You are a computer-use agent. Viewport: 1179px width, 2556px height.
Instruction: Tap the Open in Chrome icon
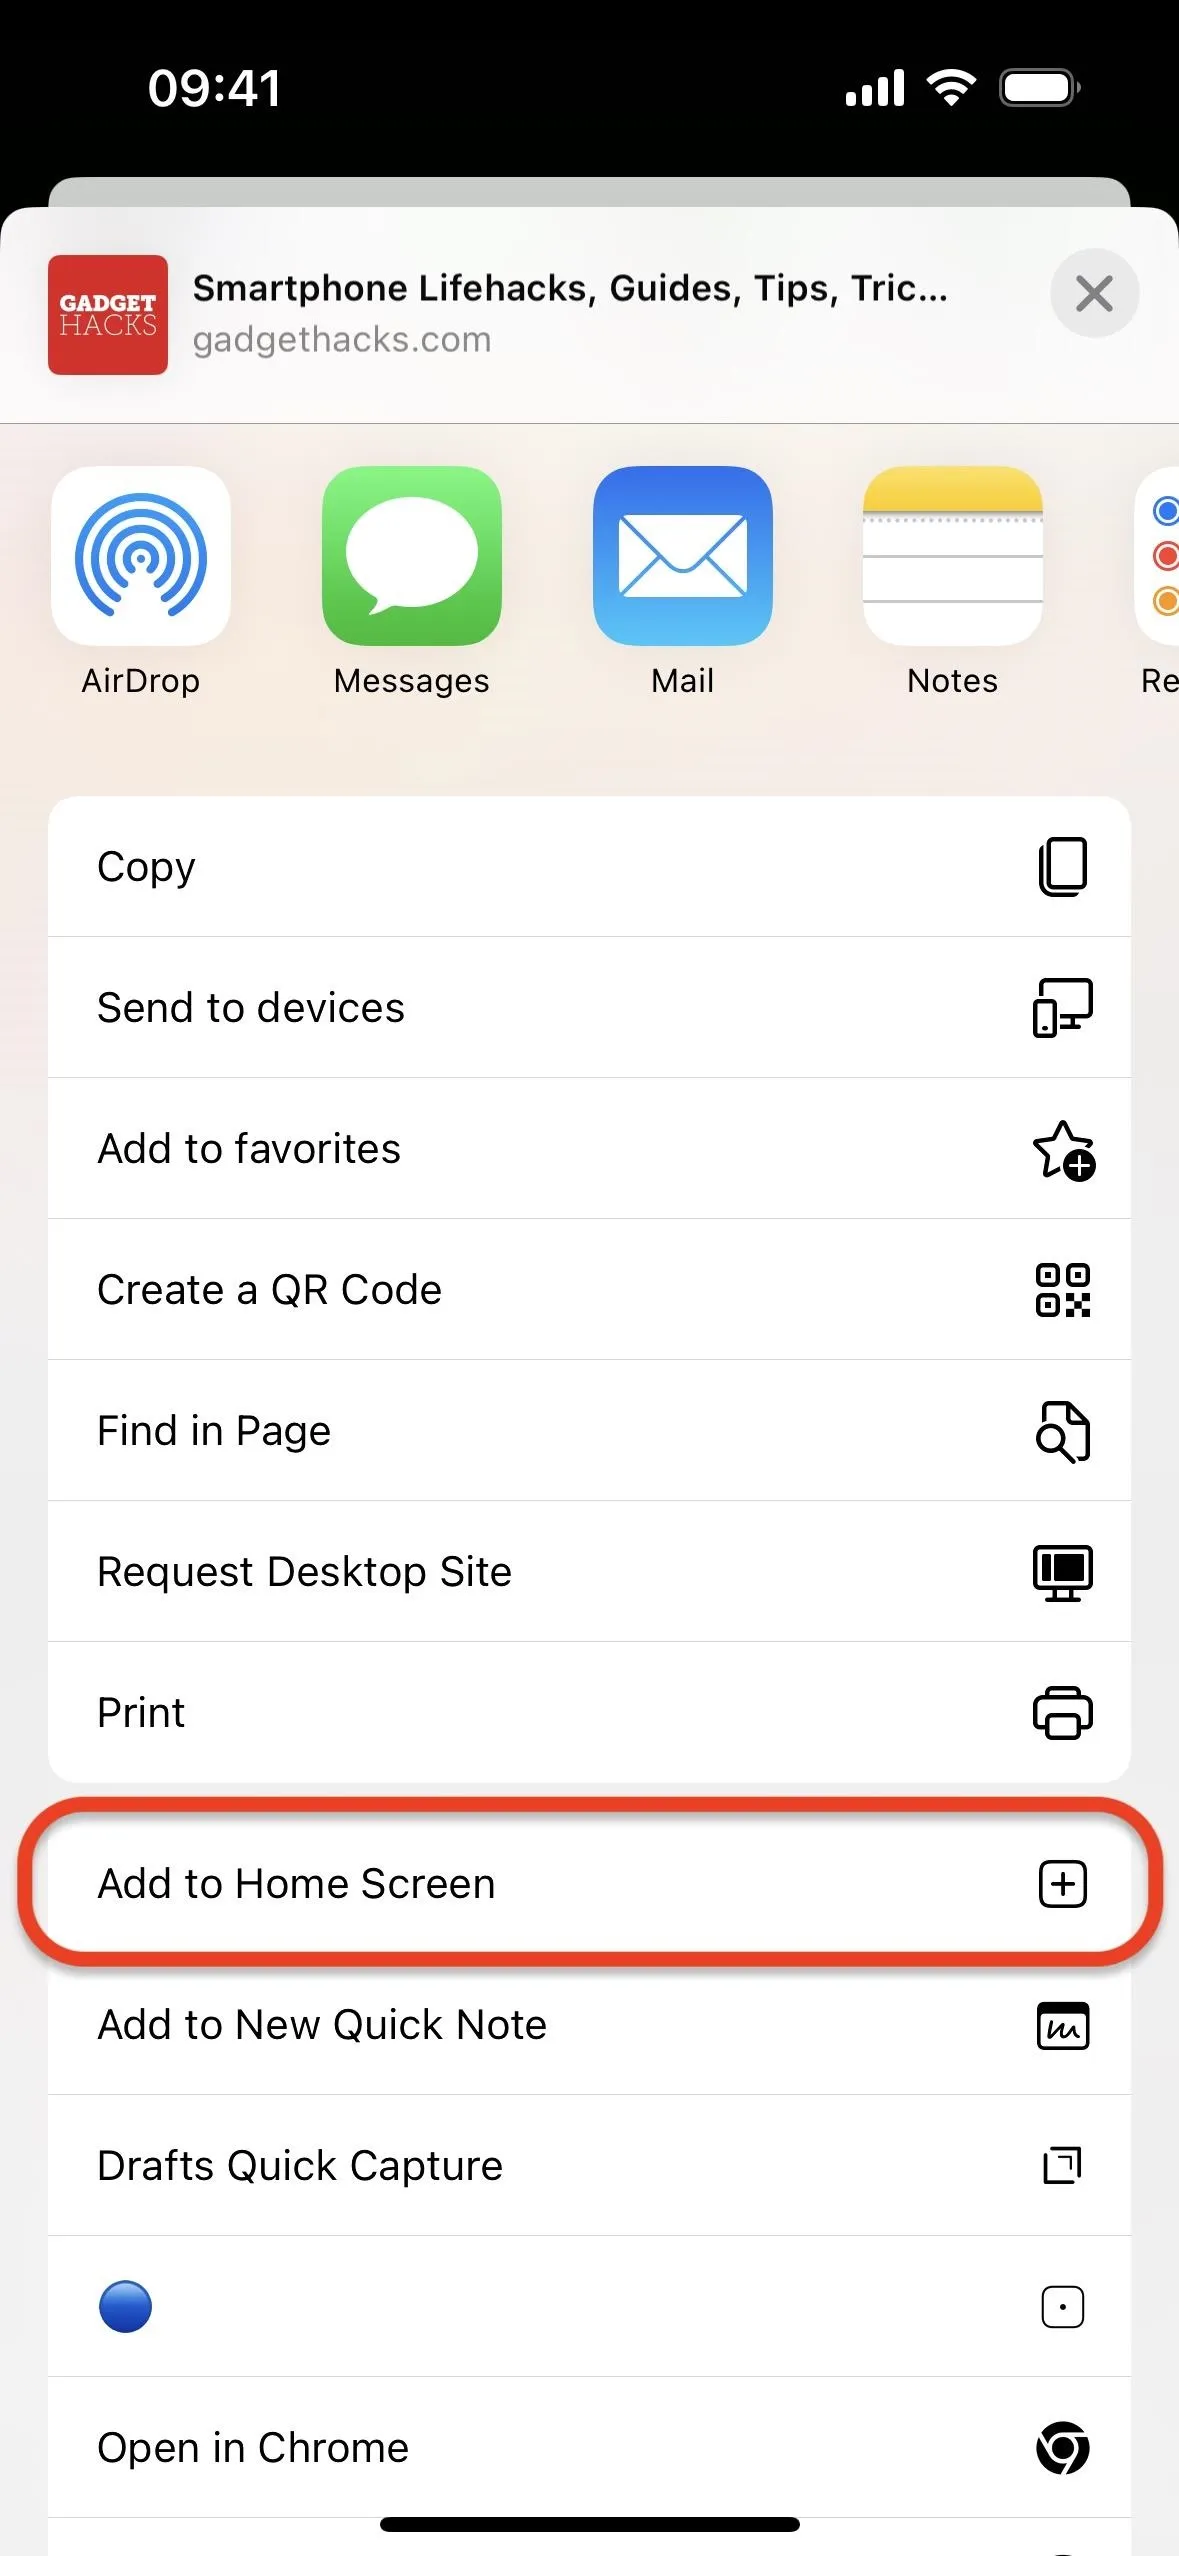(1063, 2448)
